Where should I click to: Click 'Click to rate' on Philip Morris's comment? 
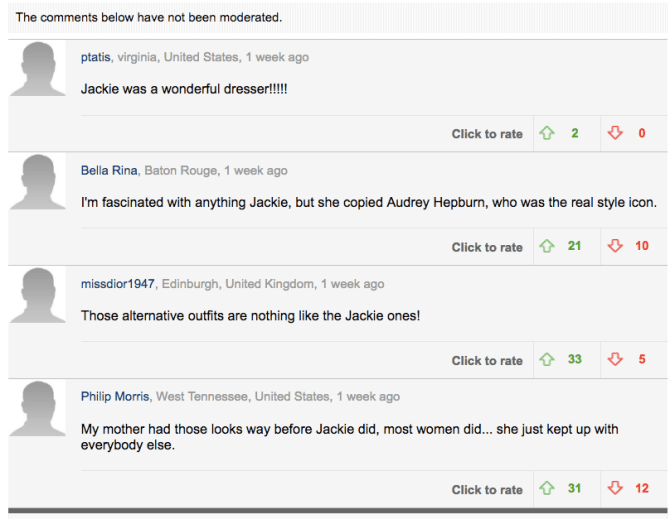(487, 490)
